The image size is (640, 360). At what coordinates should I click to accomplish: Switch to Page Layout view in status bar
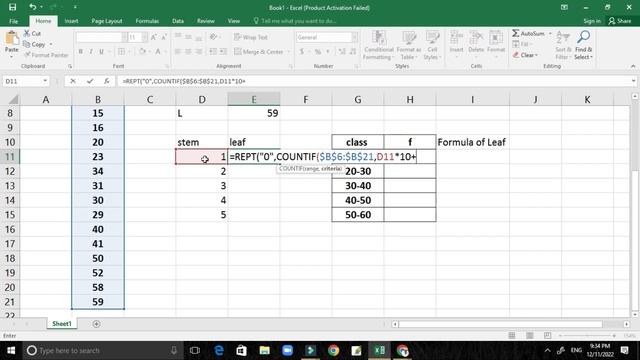(x=529, y=336)
